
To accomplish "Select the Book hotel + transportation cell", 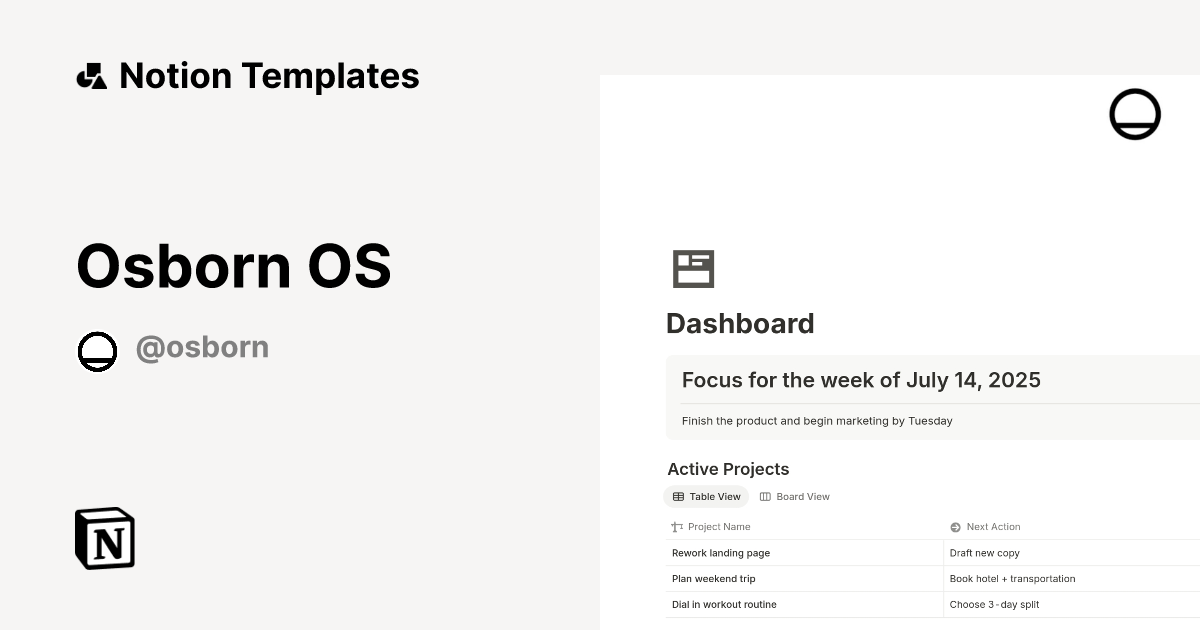I will click(x=1012, y=578).
